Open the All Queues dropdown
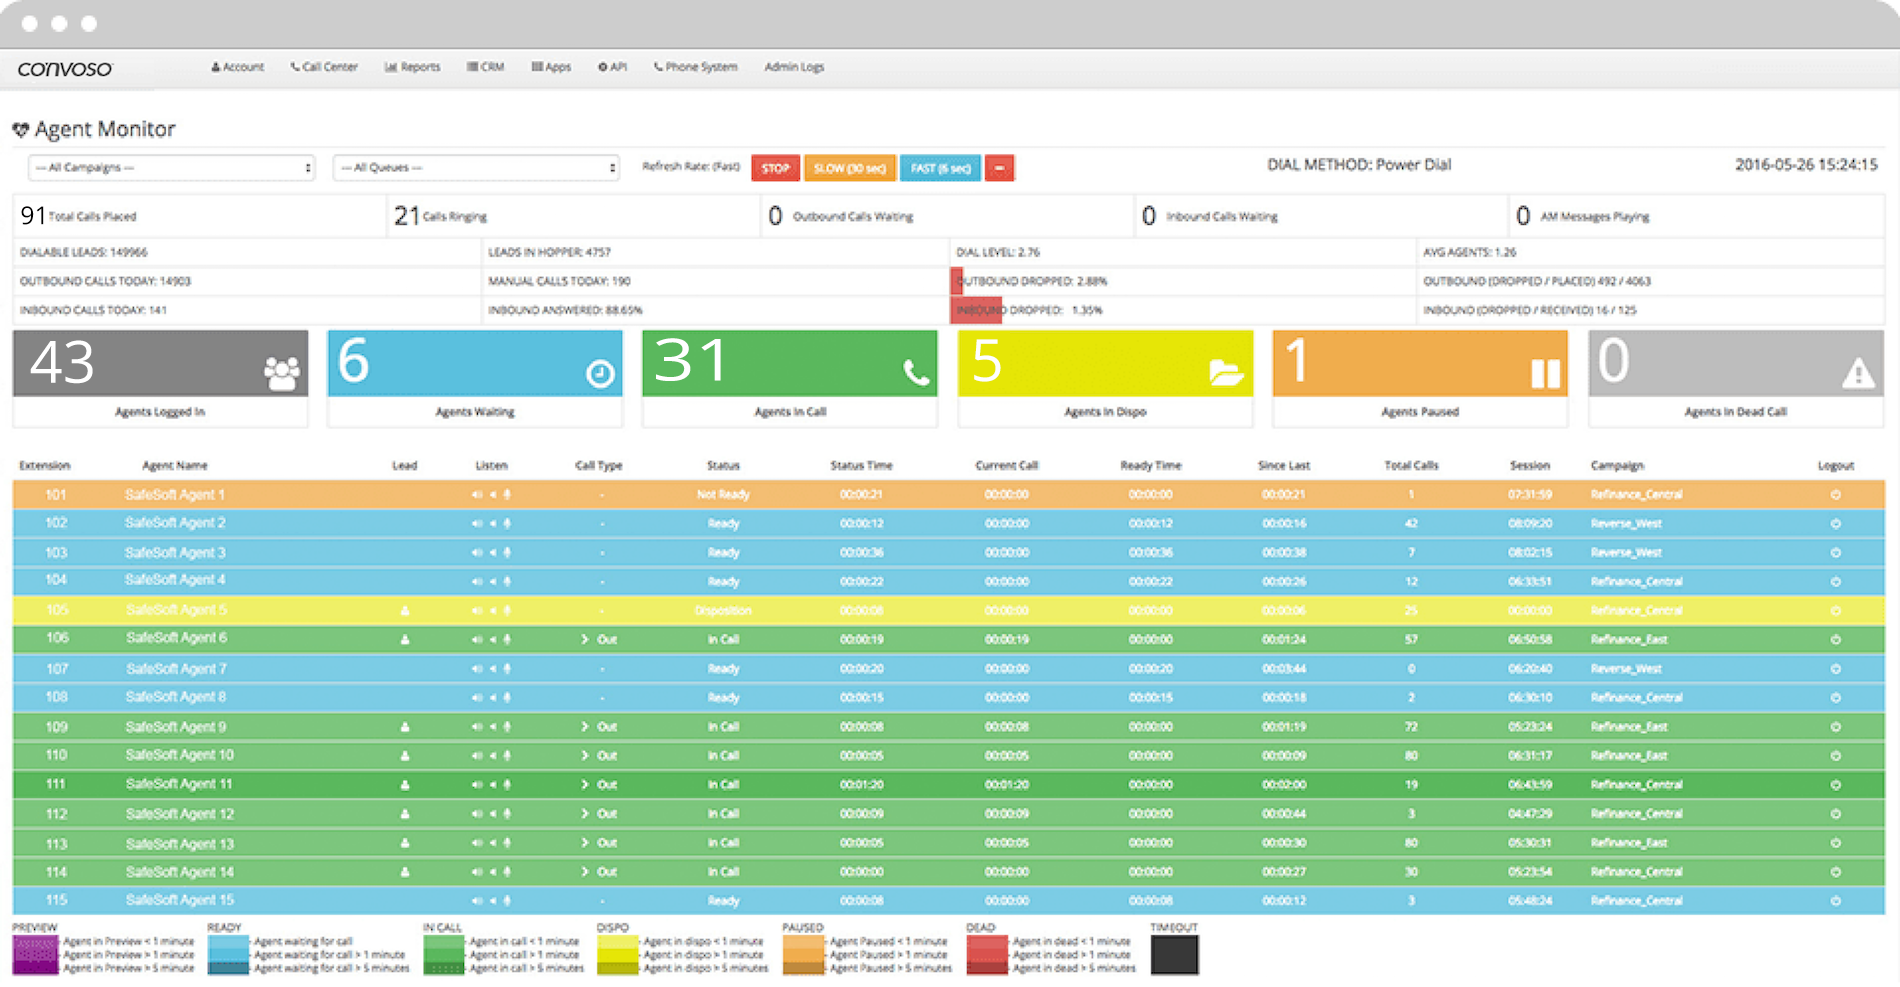 click(x=476, y=168)
